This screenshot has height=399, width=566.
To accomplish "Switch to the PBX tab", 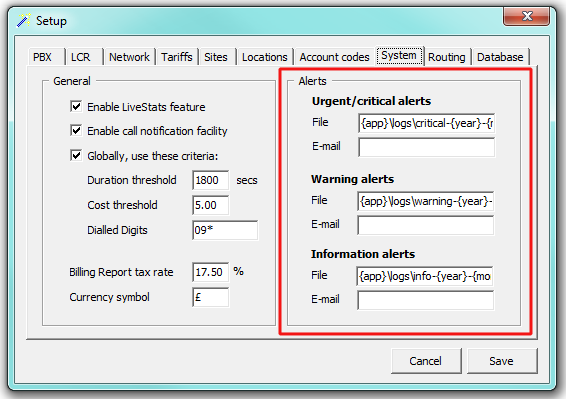I will tap(47, 57).
